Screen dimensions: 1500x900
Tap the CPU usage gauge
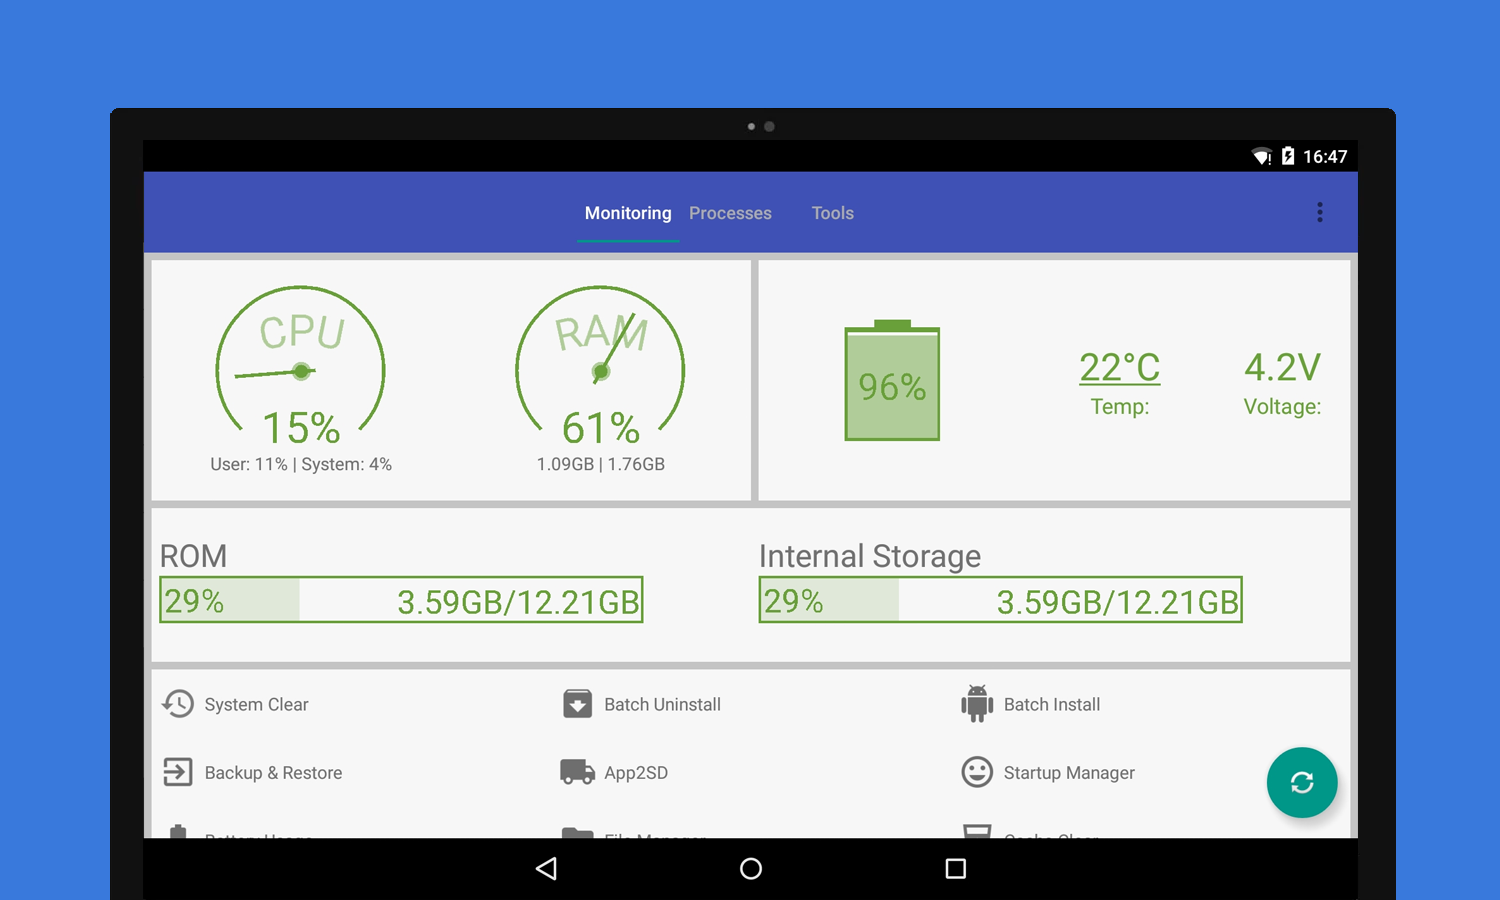tap(300, 365)
